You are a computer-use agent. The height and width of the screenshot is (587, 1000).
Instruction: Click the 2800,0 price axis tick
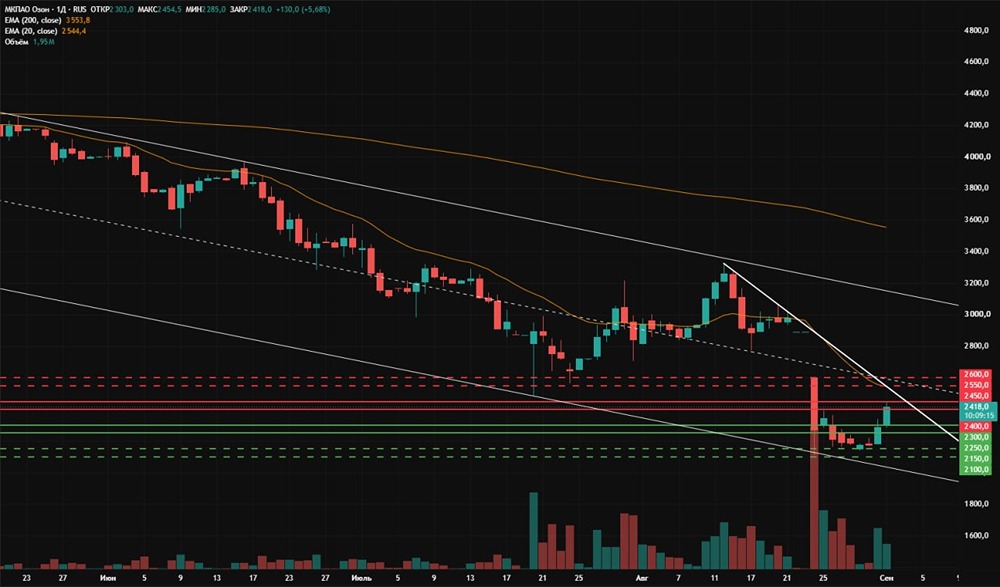976,346
